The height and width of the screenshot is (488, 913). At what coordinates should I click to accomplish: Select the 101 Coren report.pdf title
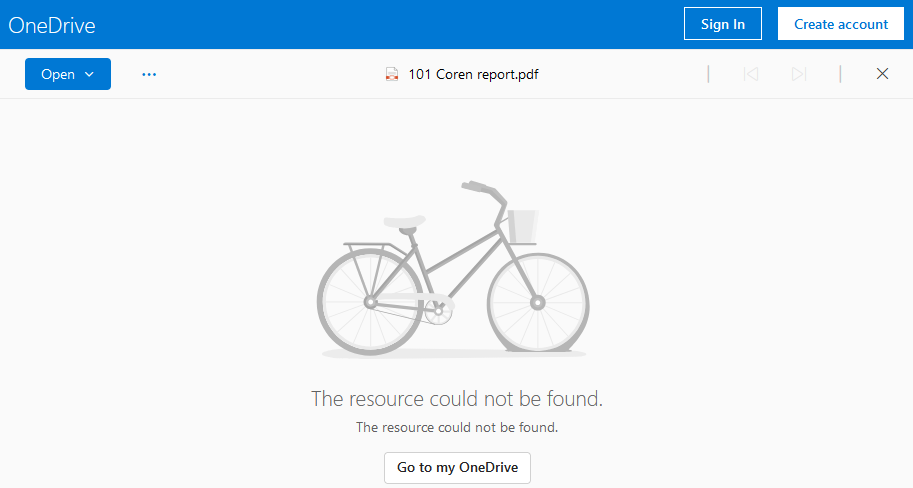(473, 75)
